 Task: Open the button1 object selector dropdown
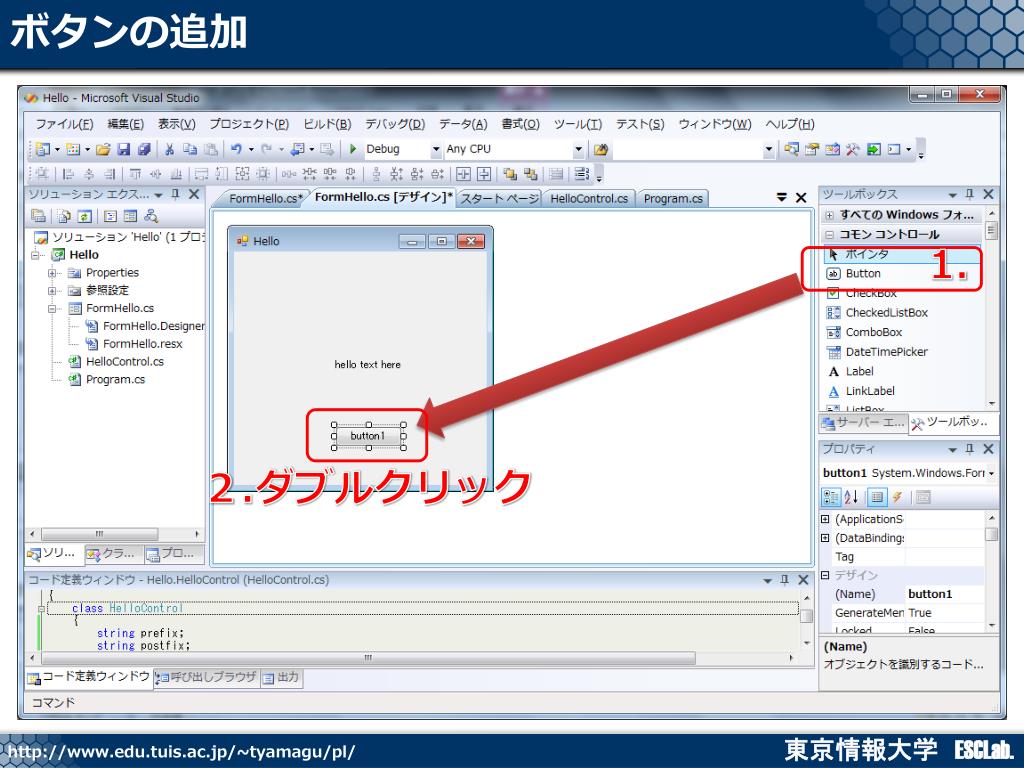click(991, 473)
